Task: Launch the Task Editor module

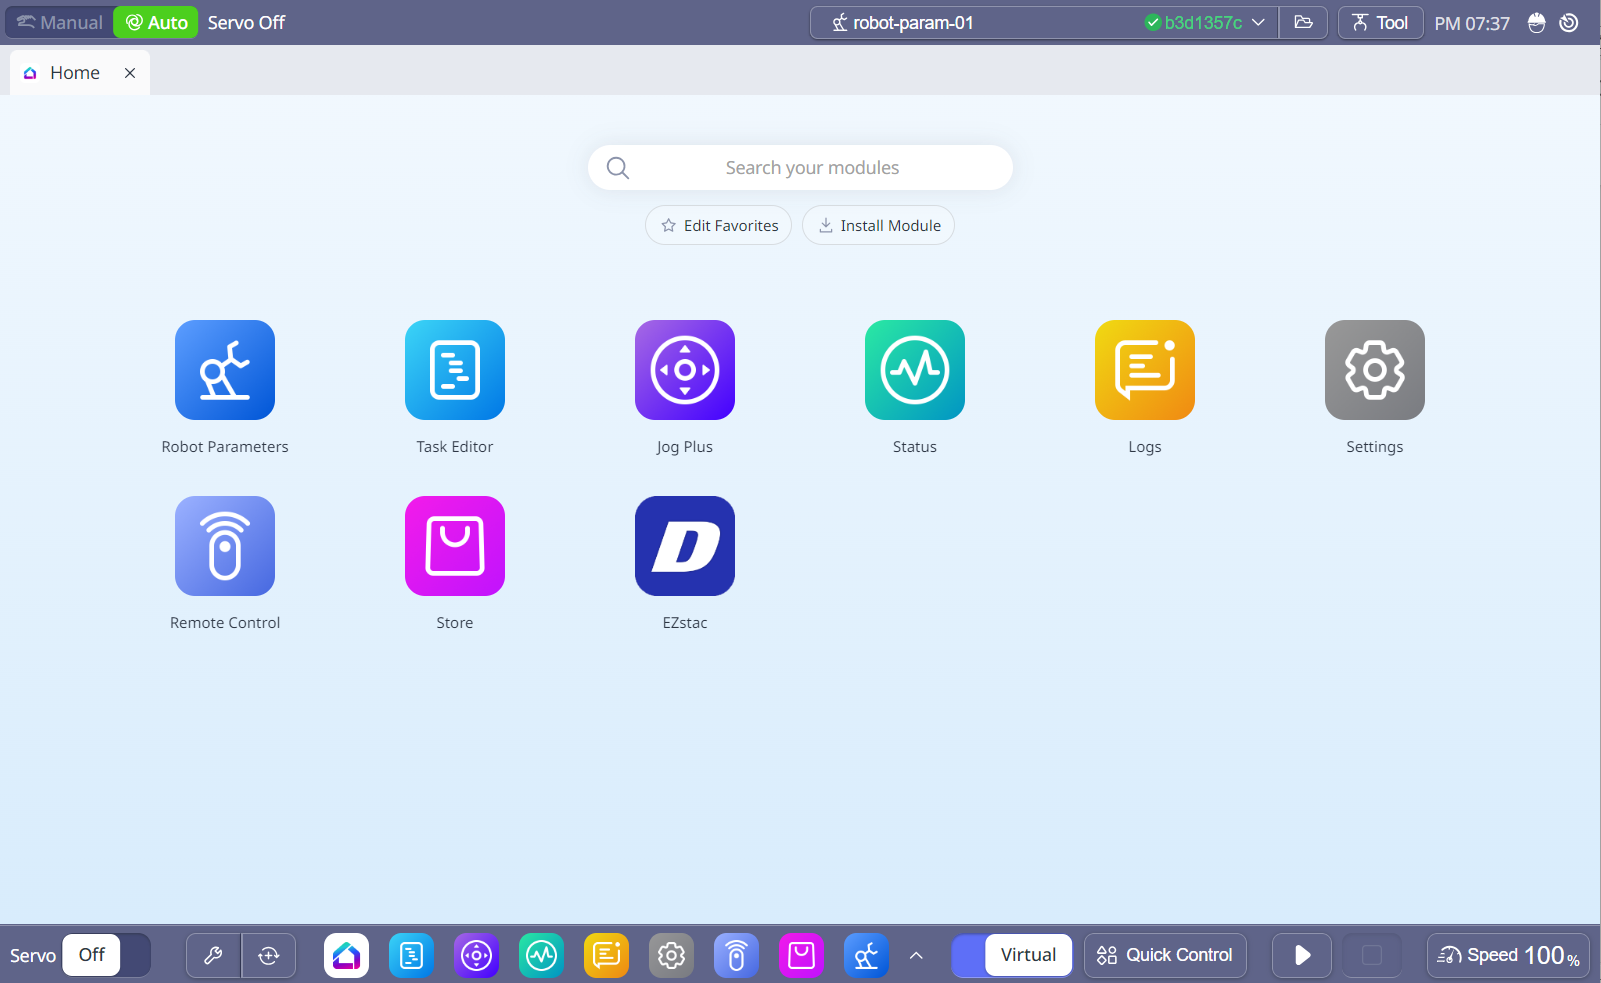Action: tap(455, 370)
